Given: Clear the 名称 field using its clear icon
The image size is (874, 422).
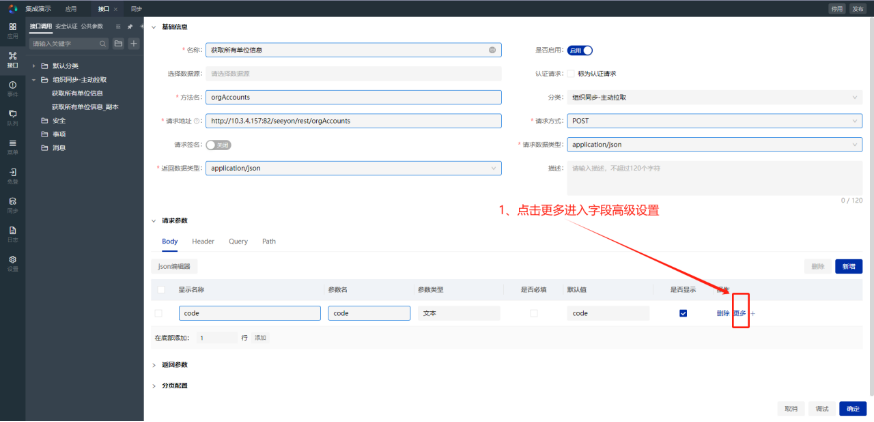Looking at the screenshot, I should pos(492,49).
